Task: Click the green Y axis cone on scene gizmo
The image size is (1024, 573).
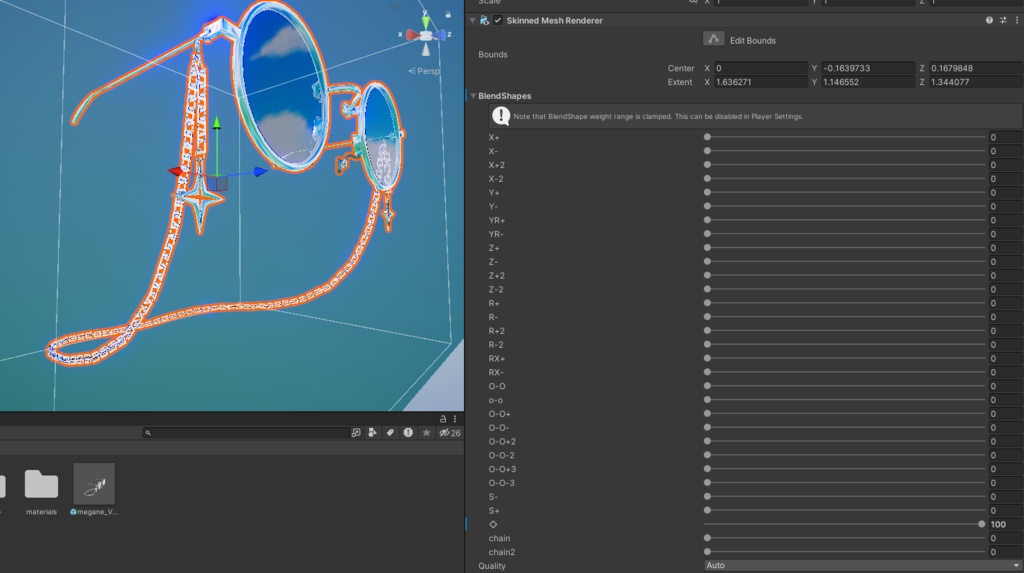Action: click(427, 19)
